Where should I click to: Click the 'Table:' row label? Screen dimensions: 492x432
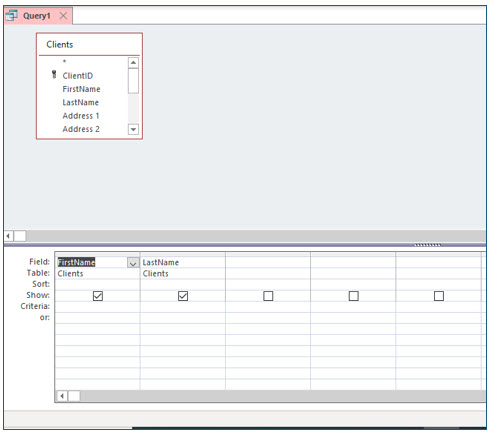(x=38, y=273)
